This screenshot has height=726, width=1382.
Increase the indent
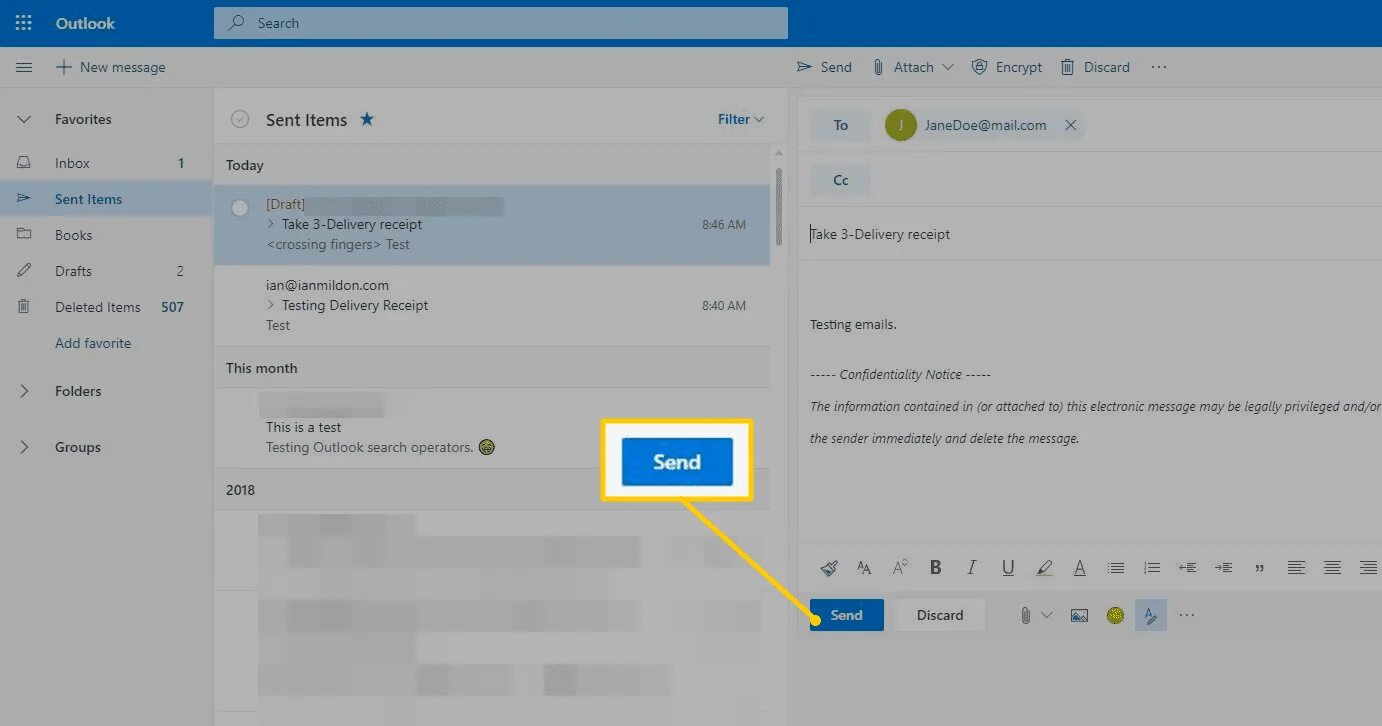1223,568
